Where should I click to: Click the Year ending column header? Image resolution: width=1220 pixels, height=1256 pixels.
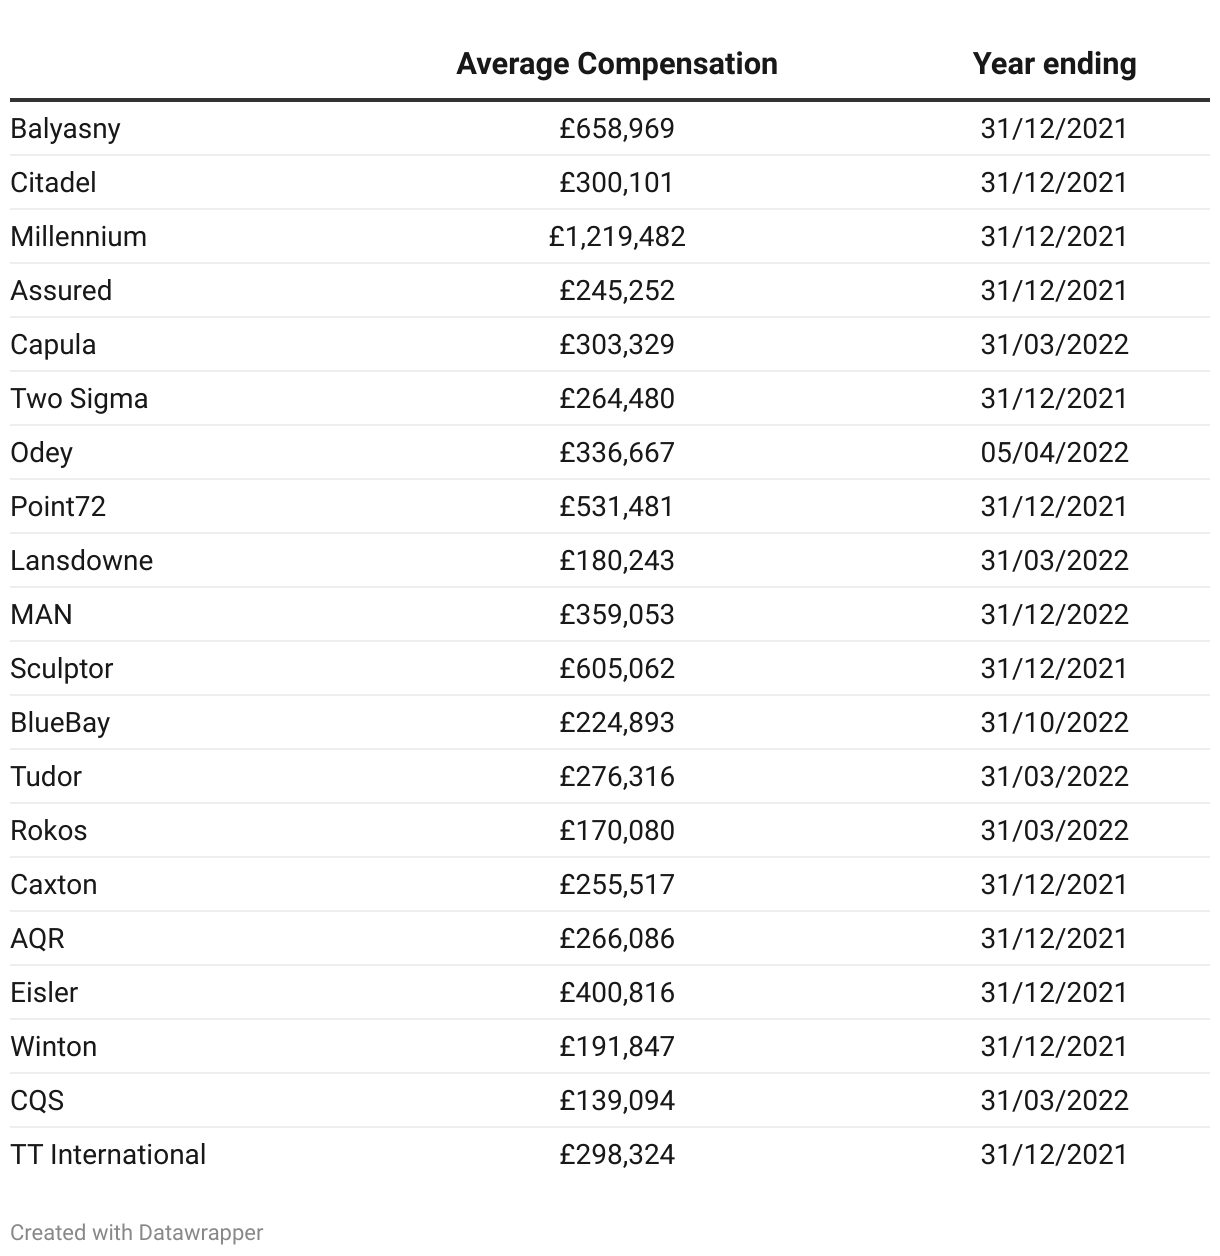[x=1054, y=64]
